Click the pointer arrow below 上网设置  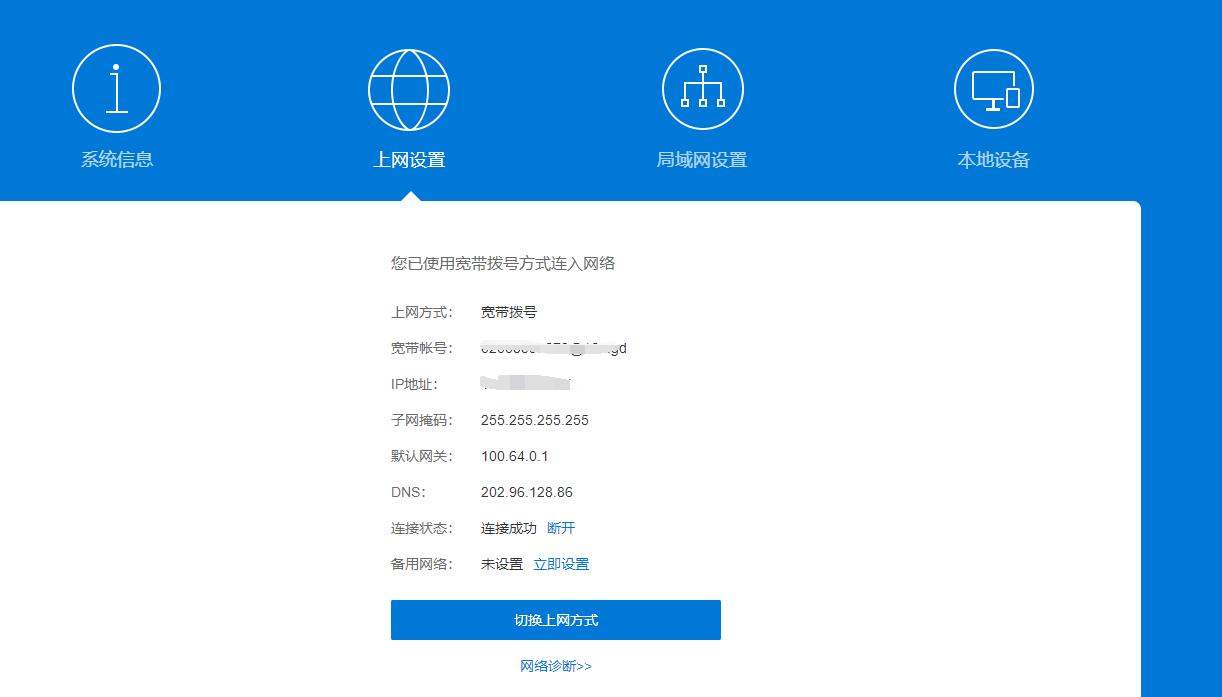(409, 197)
